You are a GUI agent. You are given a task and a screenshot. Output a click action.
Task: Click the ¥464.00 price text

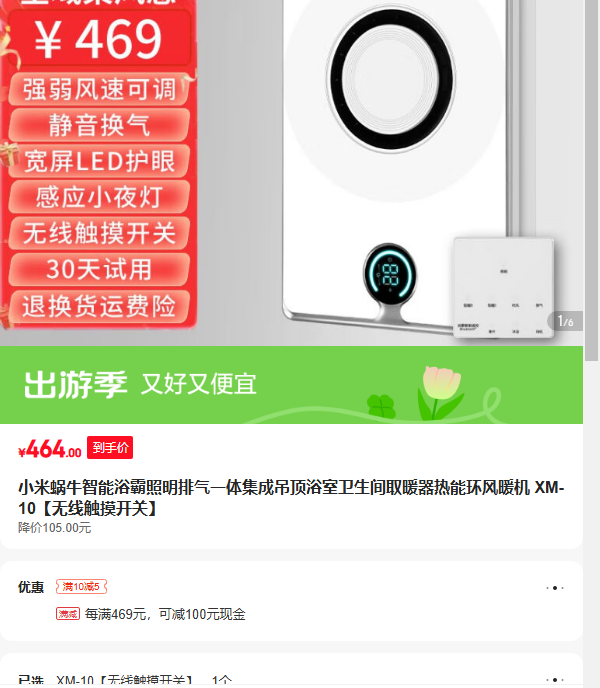click(x=50, y=449)
